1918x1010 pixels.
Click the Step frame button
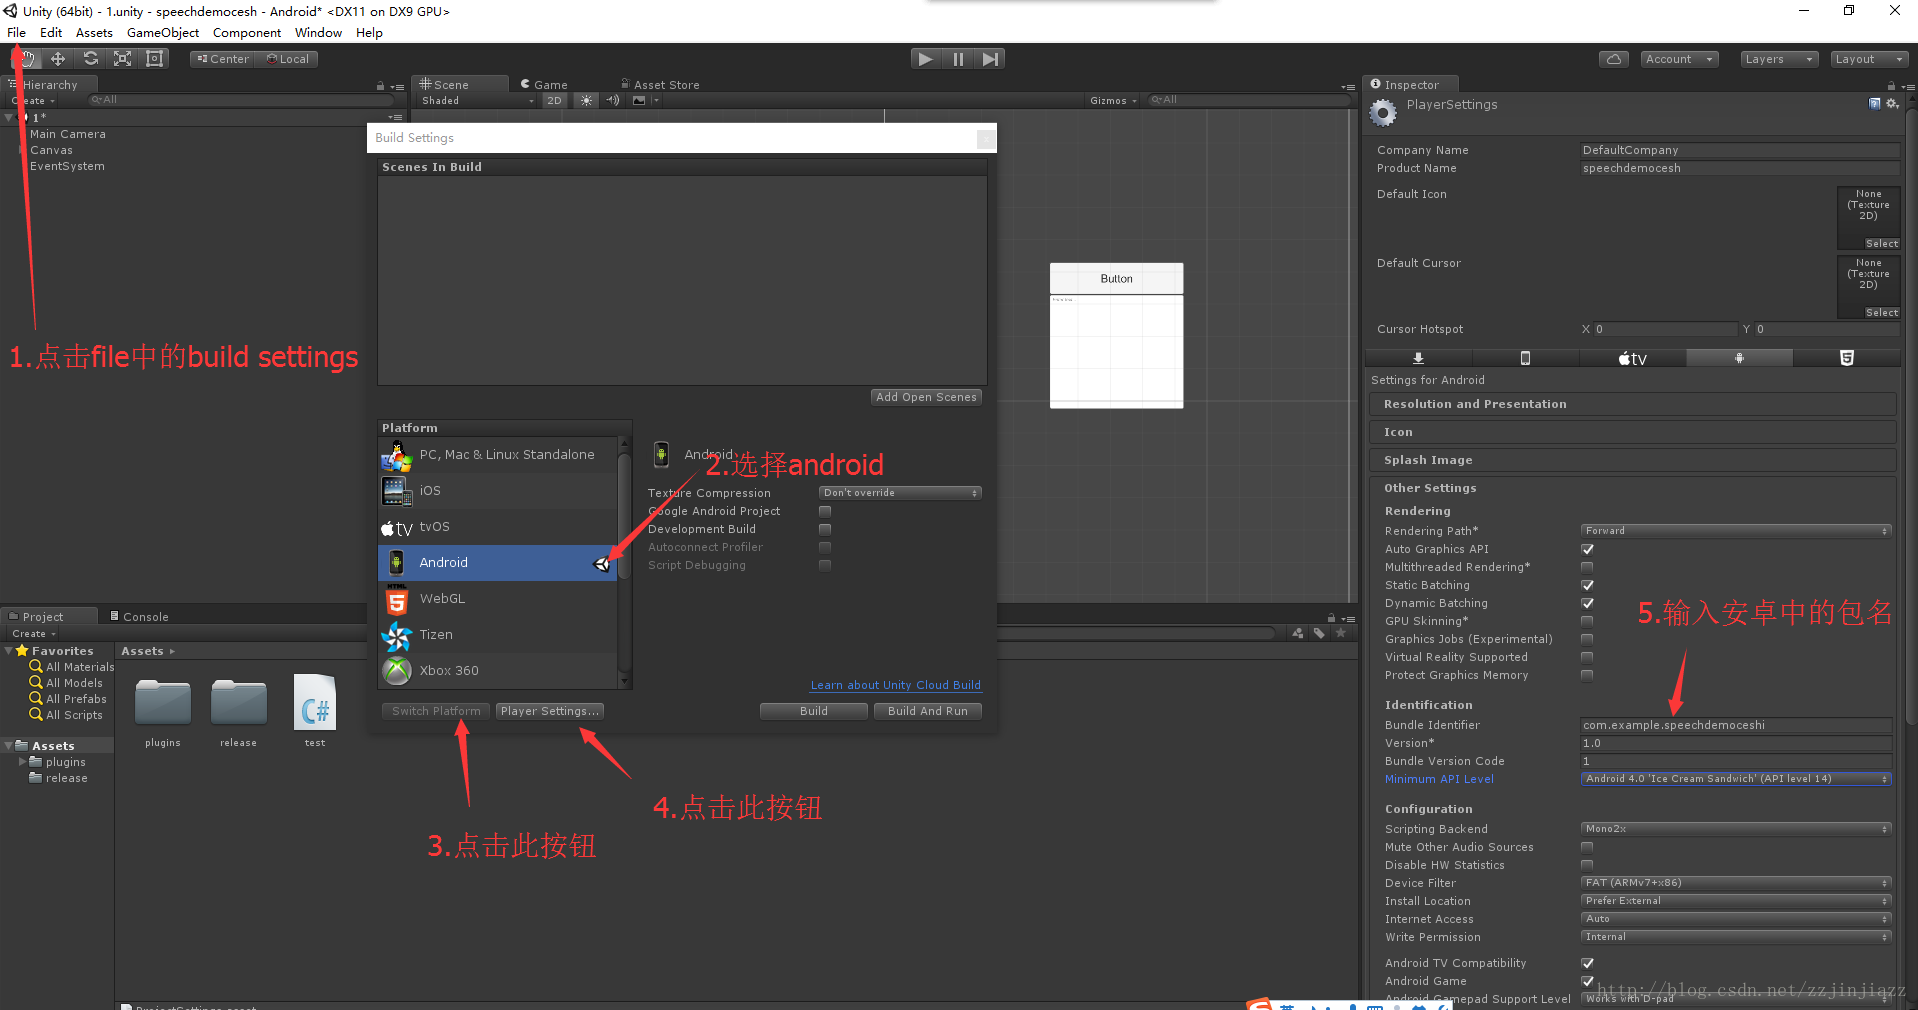pos(990,59)
